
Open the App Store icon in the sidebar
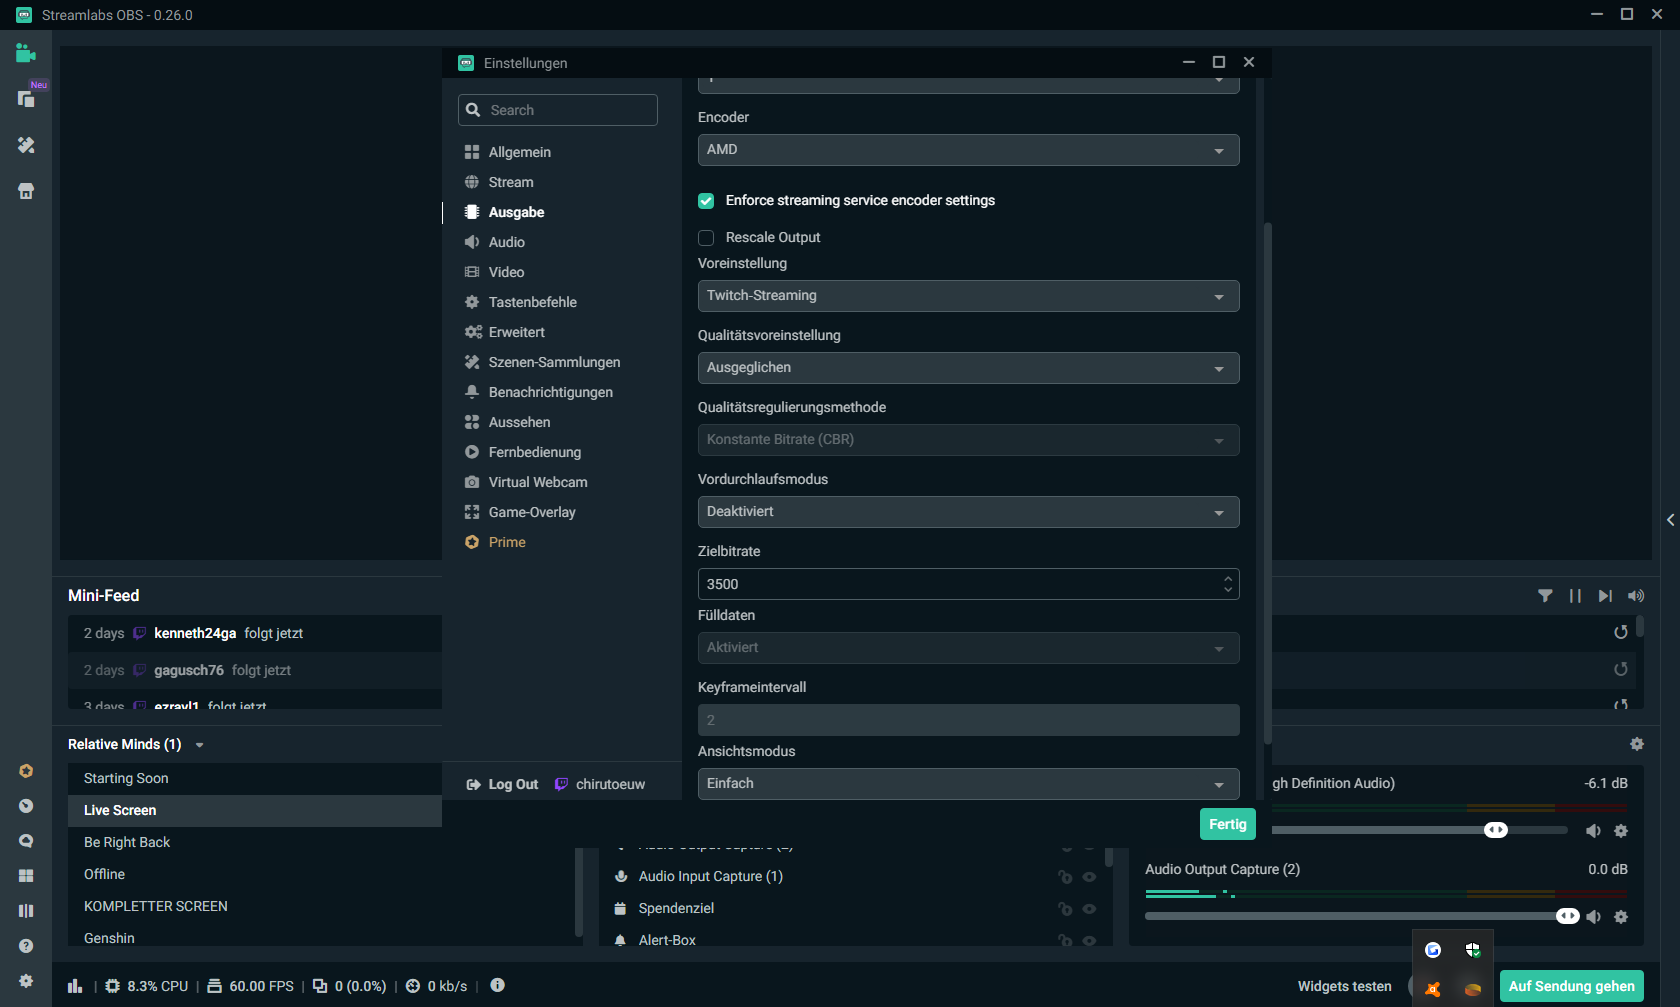(26, 191)
